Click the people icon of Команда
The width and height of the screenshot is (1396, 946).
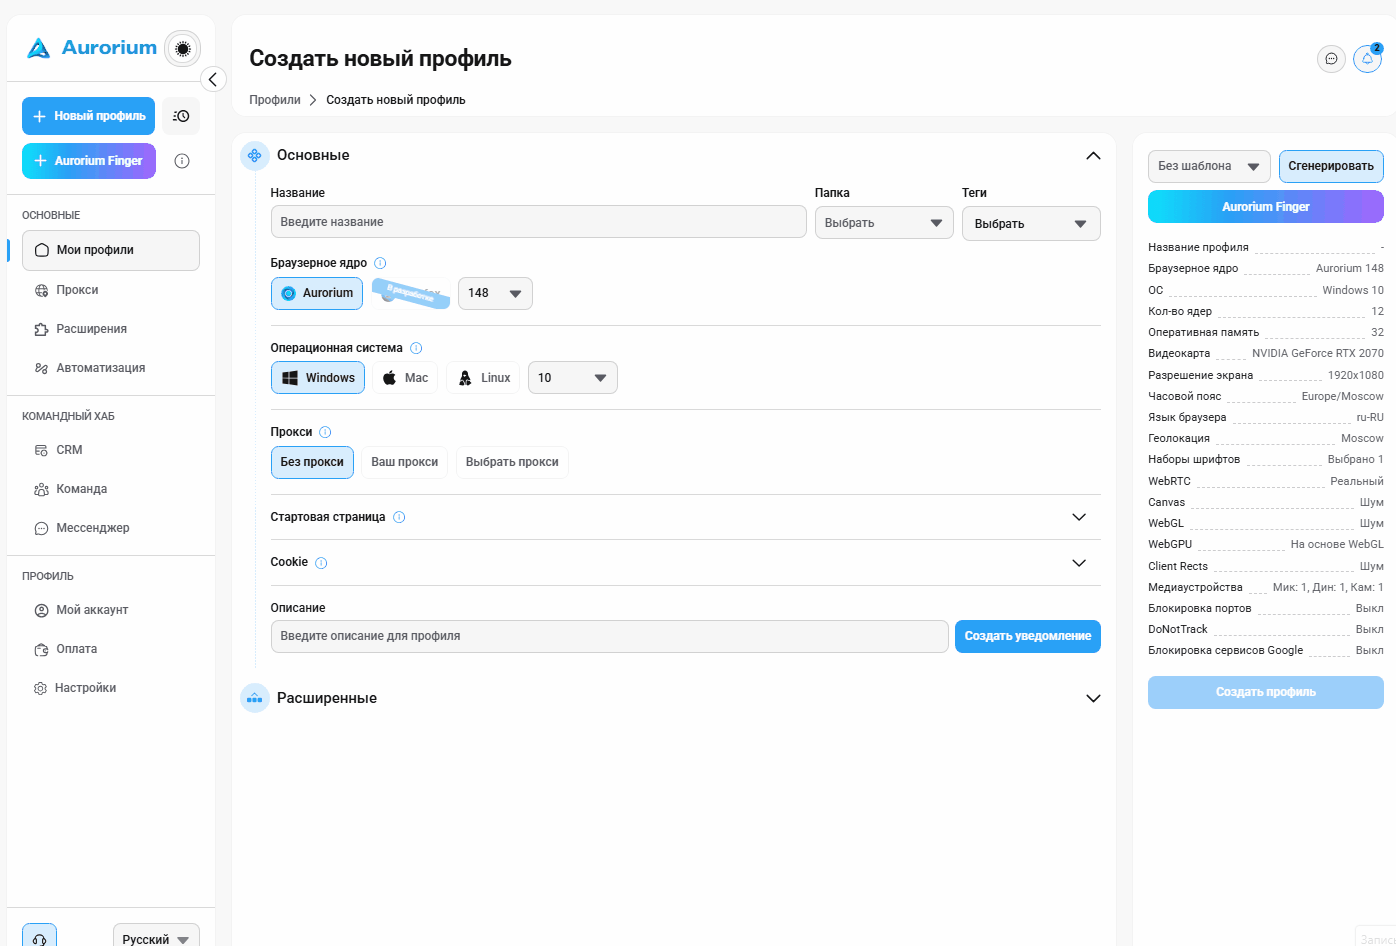41,490
